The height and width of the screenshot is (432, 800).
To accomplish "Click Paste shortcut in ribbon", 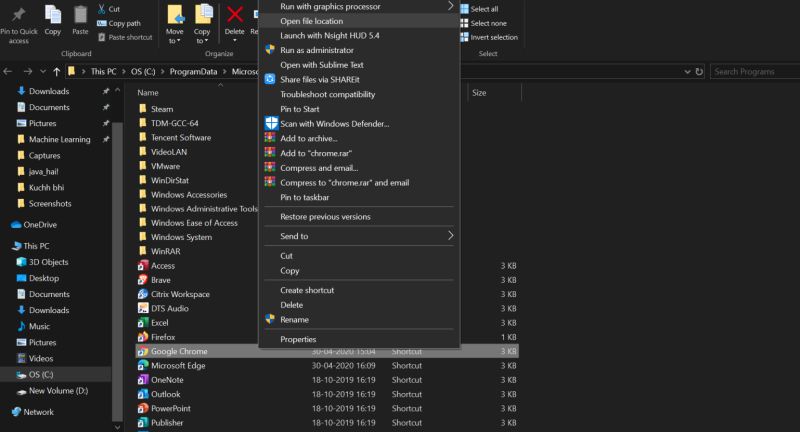I will (x=124, y=37).
